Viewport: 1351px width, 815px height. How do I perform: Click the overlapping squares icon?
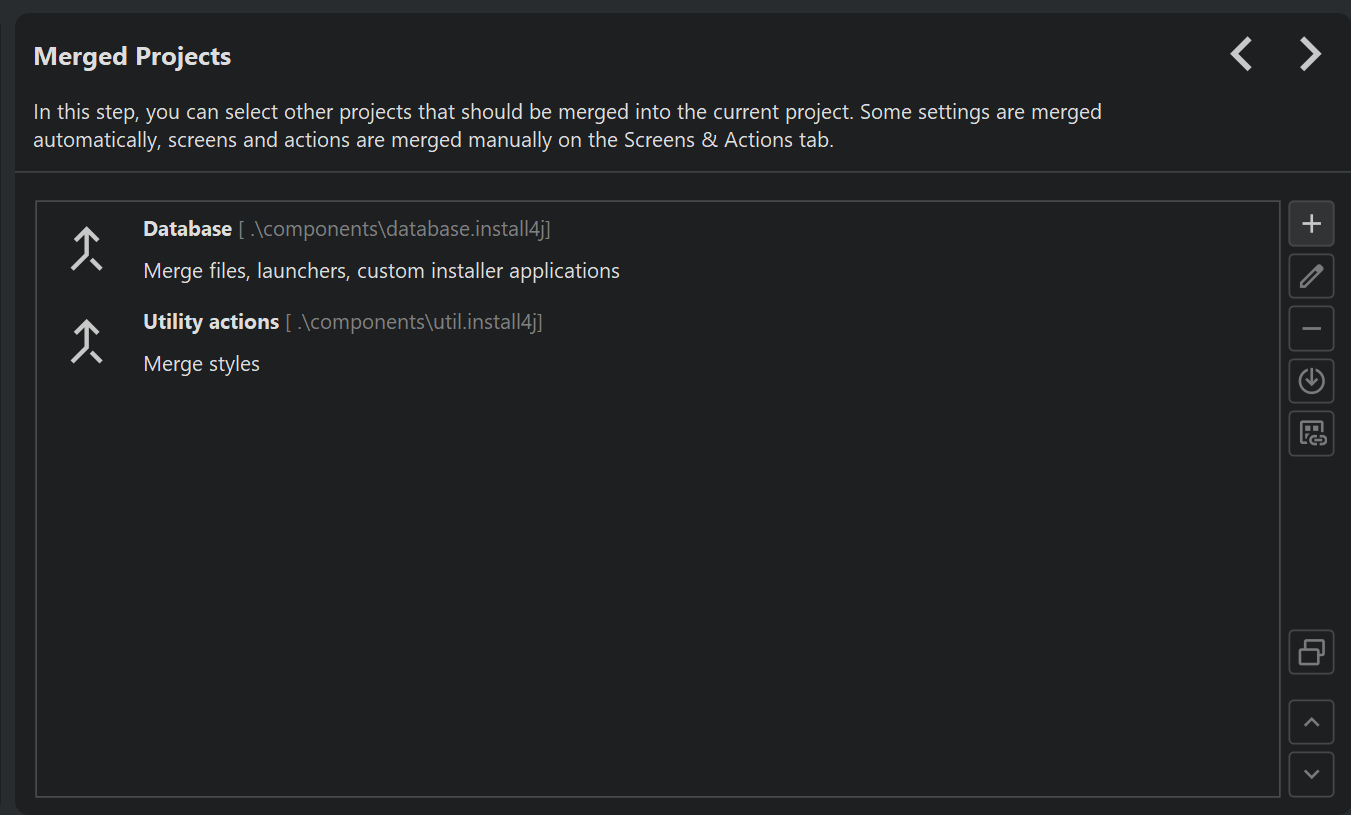tap(1311, 652)
